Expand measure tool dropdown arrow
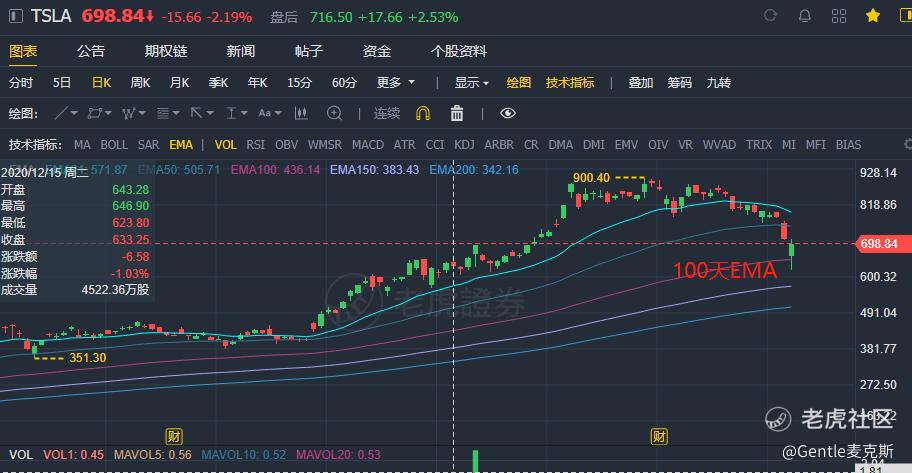The height and width of the screenshot is (473, 912). [x=244, y=113]
